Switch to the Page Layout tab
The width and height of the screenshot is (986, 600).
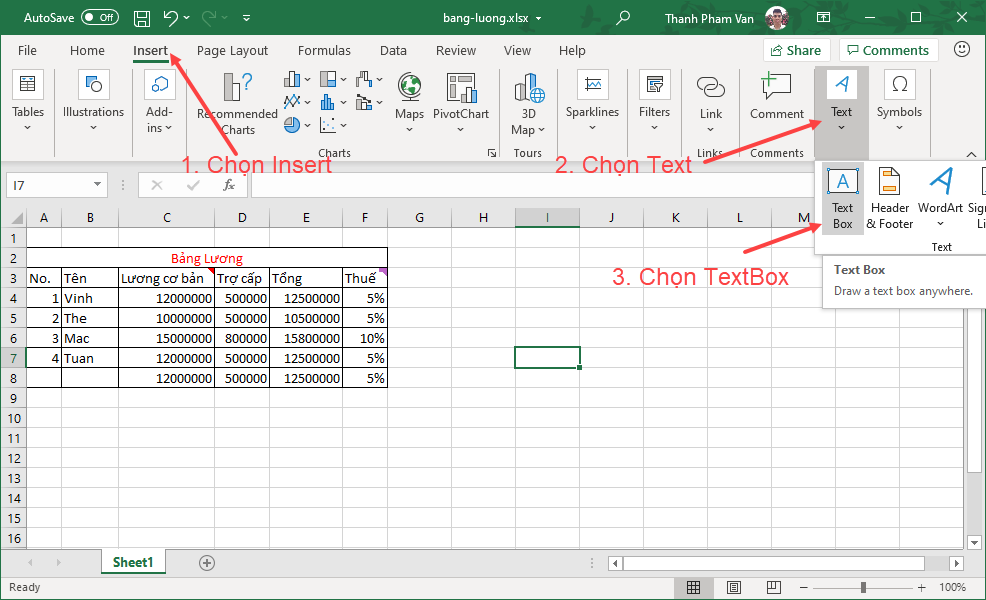[x=232, y=50]
